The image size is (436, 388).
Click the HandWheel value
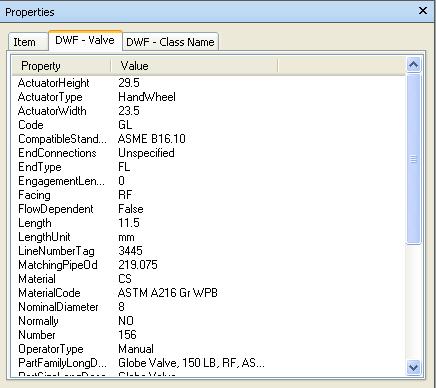click(x=147, y=97)
